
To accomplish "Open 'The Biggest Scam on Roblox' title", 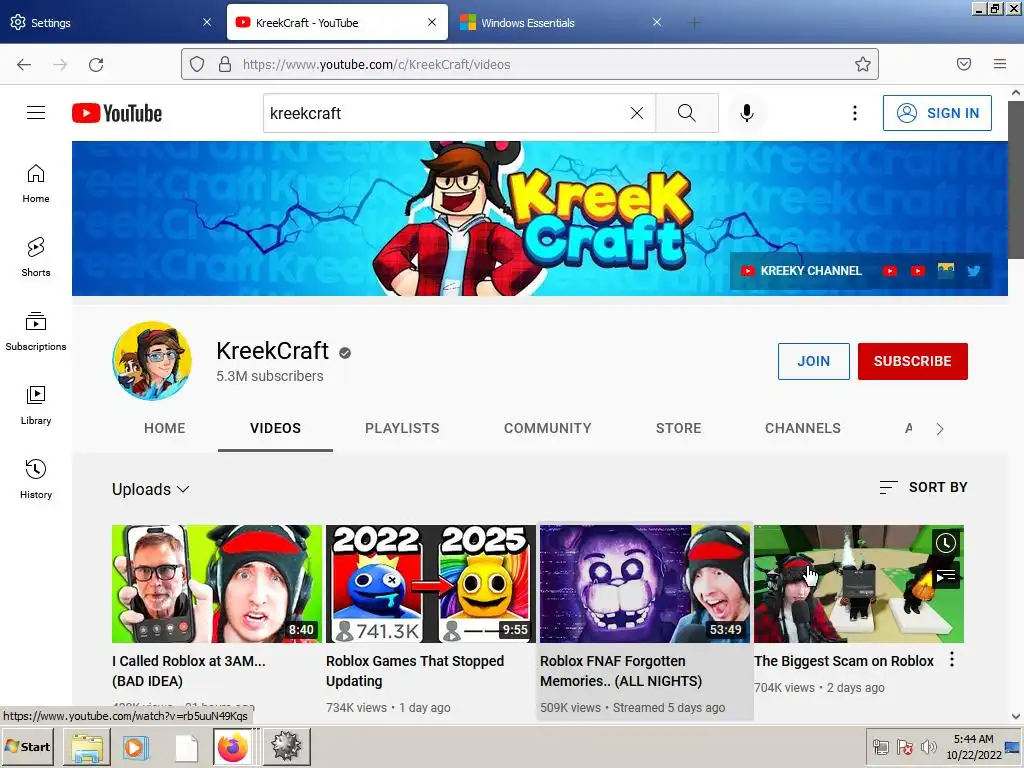I will click(844, 661).
